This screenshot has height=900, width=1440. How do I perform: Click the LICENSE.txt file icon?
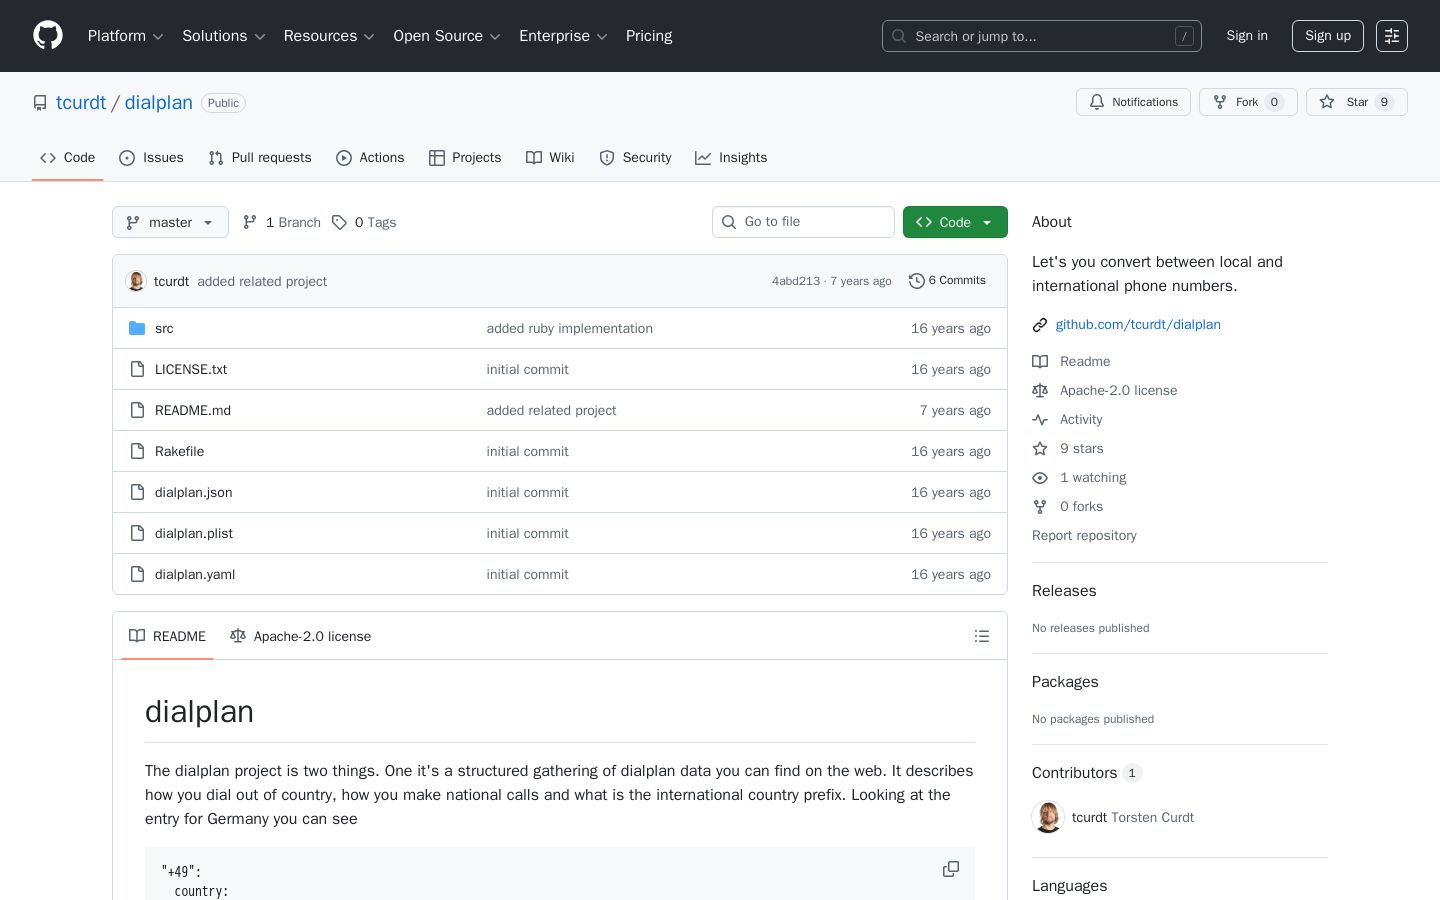point(137,369)
